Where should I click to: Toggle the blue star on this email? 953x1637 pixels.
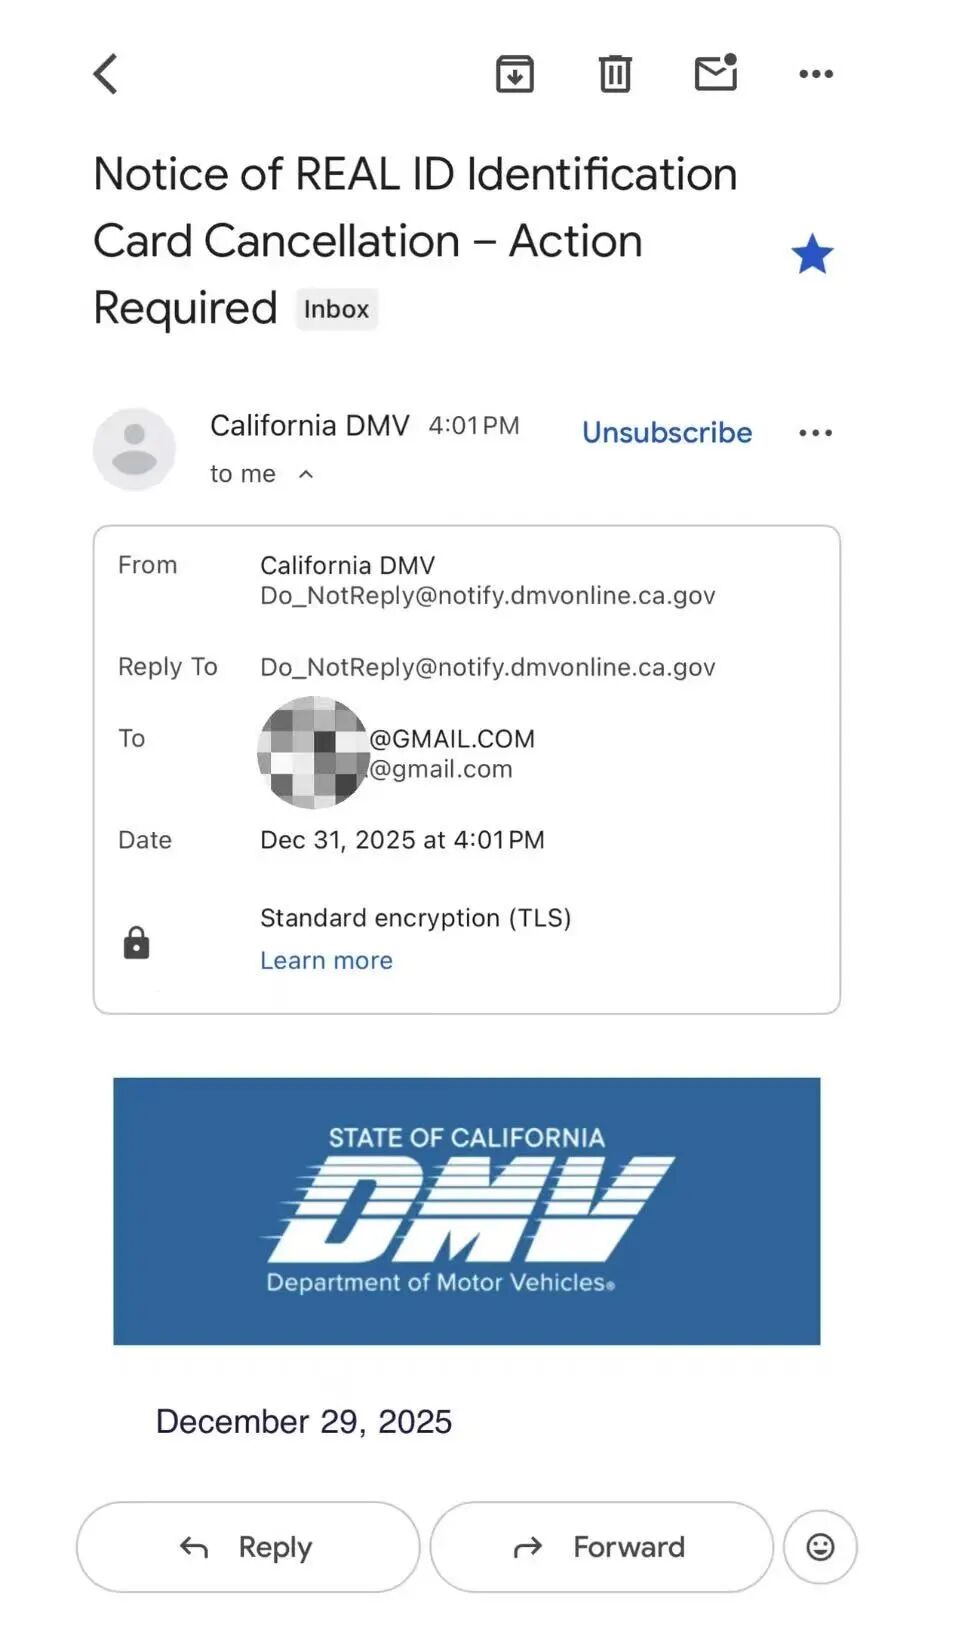tap(812, 254)
